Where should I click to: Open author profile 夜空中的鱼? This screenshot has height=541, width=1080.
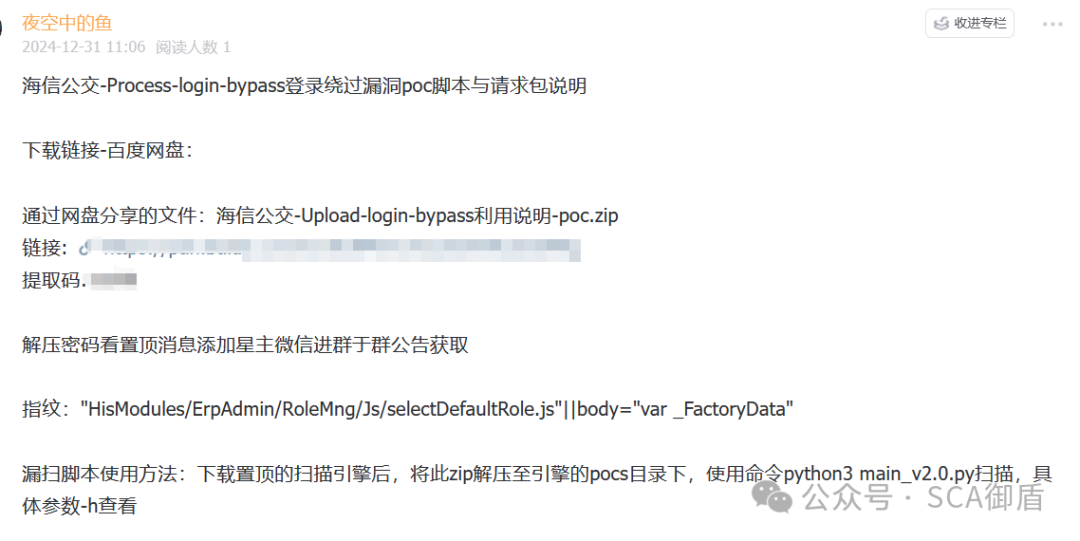tap(67, 23)
